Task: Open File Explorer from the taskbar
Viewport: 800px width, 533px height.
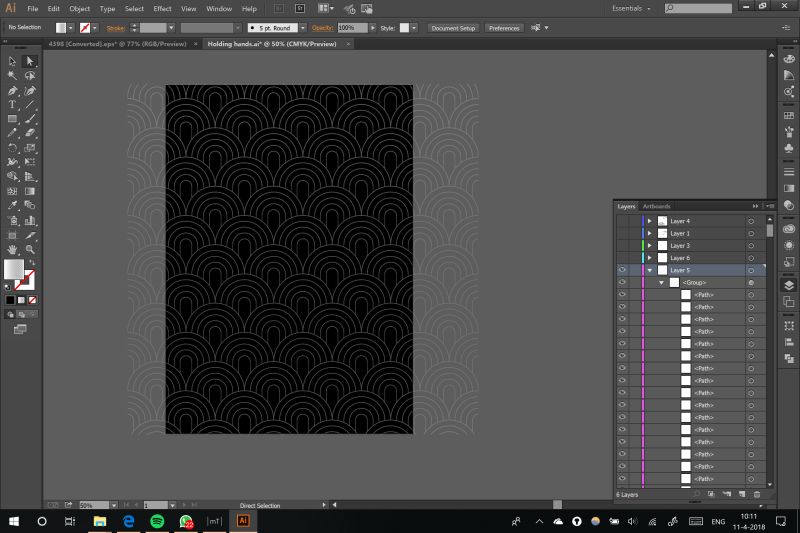Action: [99, 521]
